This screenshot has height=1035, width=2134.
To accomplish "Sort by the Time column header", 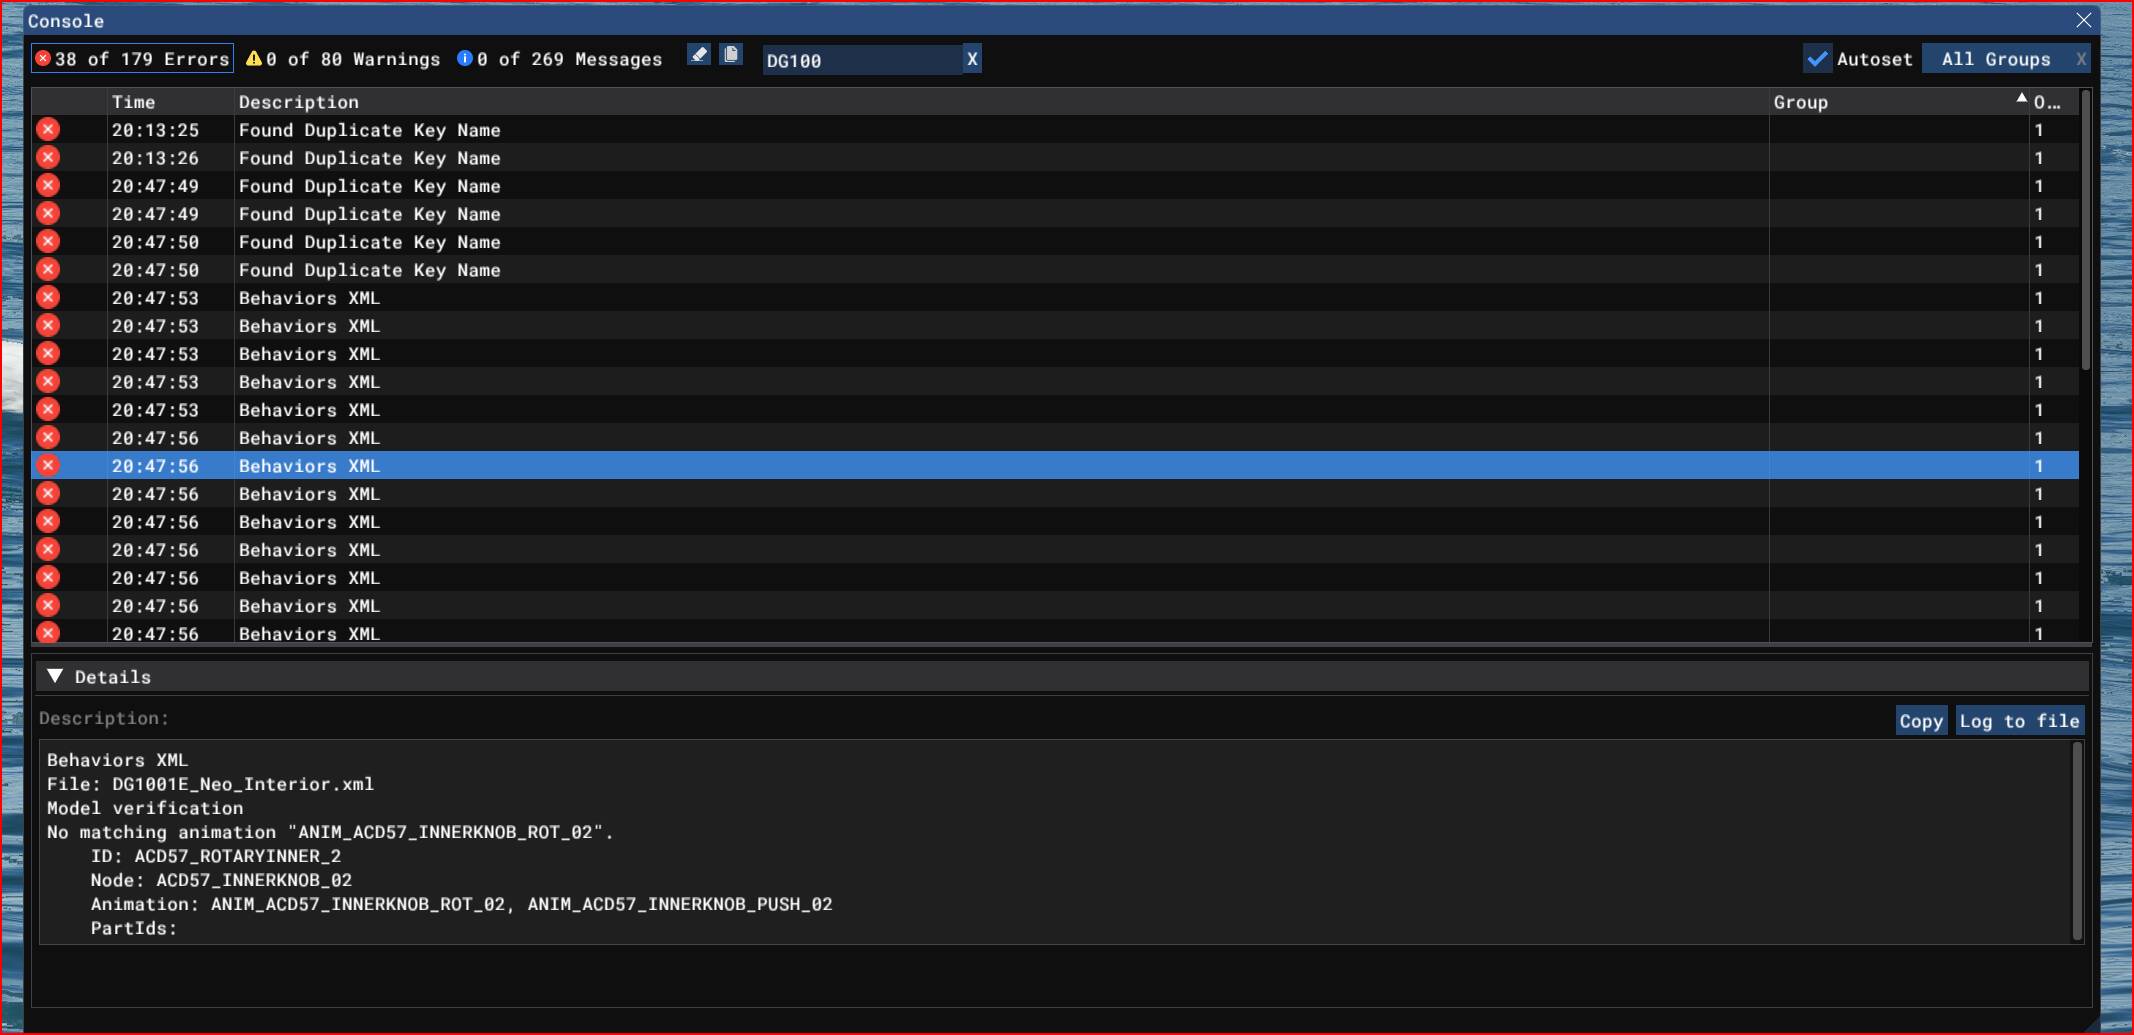I will 134,102.
